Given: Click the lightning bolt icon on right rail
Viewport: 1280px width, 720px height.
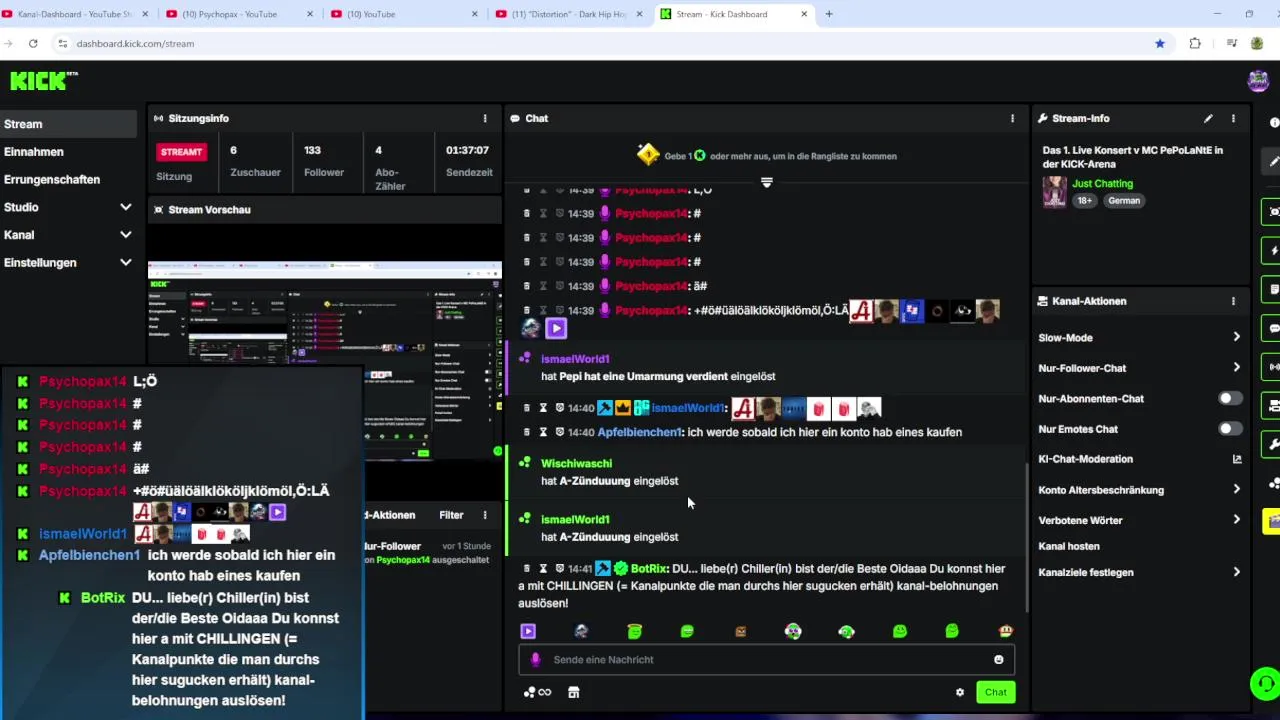Looking at the screenshot, I should click(x=1273, y=250).
